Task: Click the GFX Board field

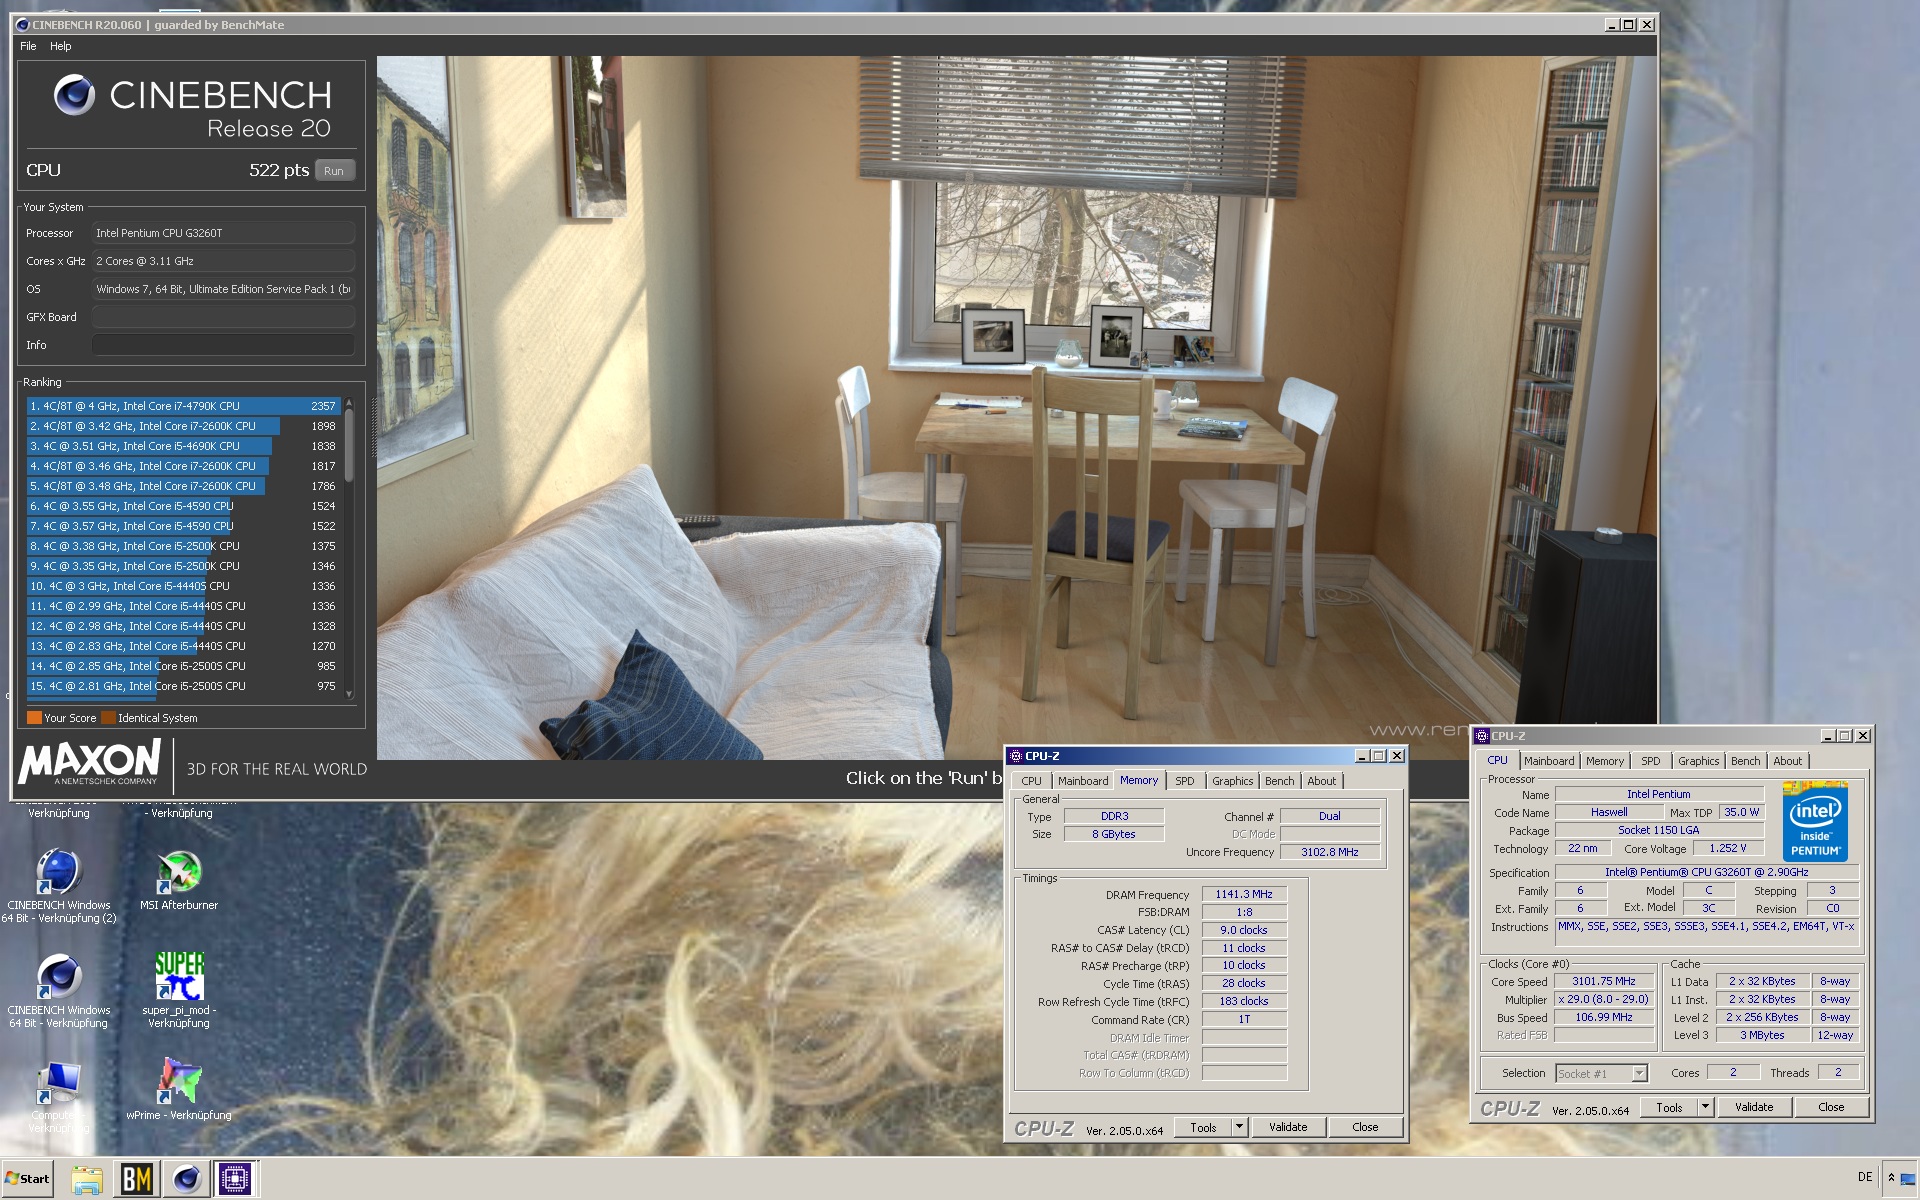Action: point(224,317)
